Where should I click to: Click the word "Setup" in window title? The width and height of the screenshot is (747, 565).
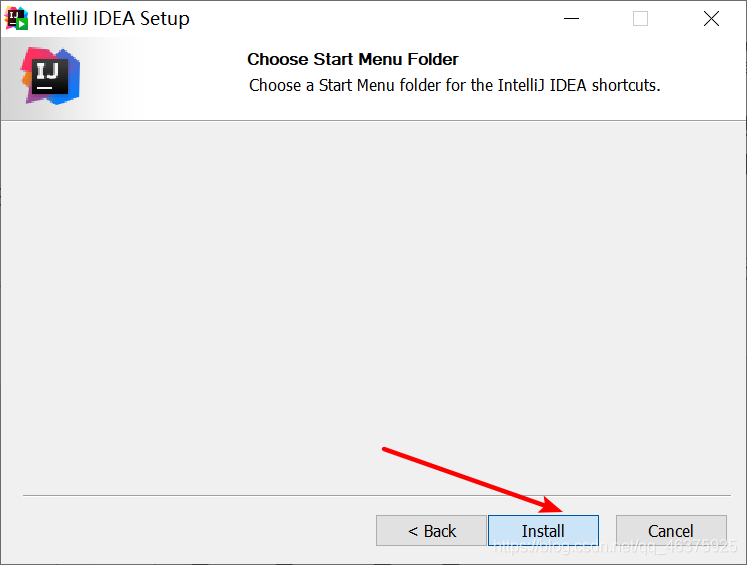[x=166, y=18]
